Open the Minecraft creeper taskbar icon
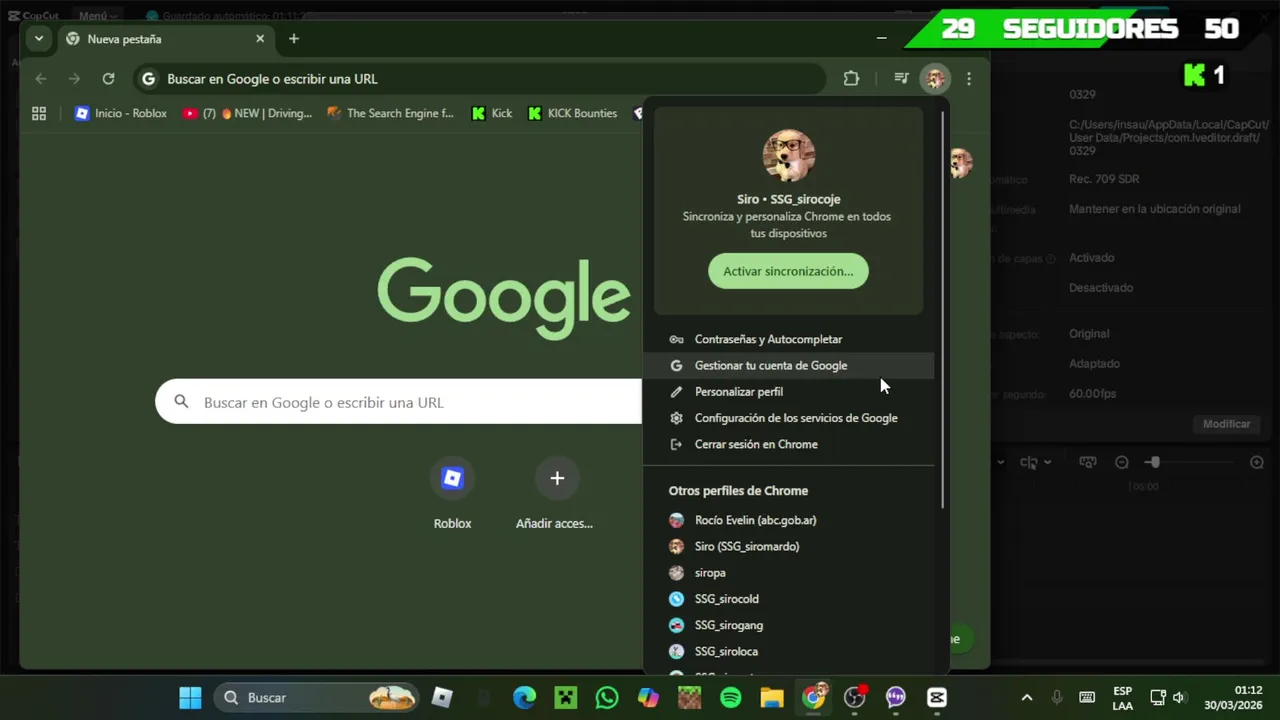Viewport: 1280px width, 720px height. (x=566, y=697)
